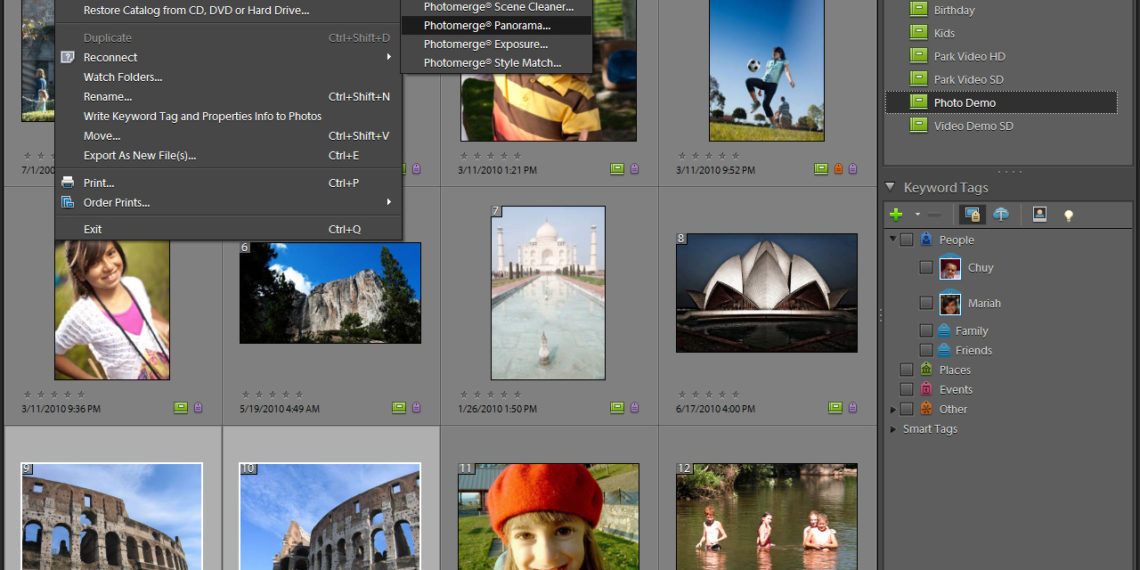Expand the Other tag category
1140x570 pixels.
tap(893, 409)
